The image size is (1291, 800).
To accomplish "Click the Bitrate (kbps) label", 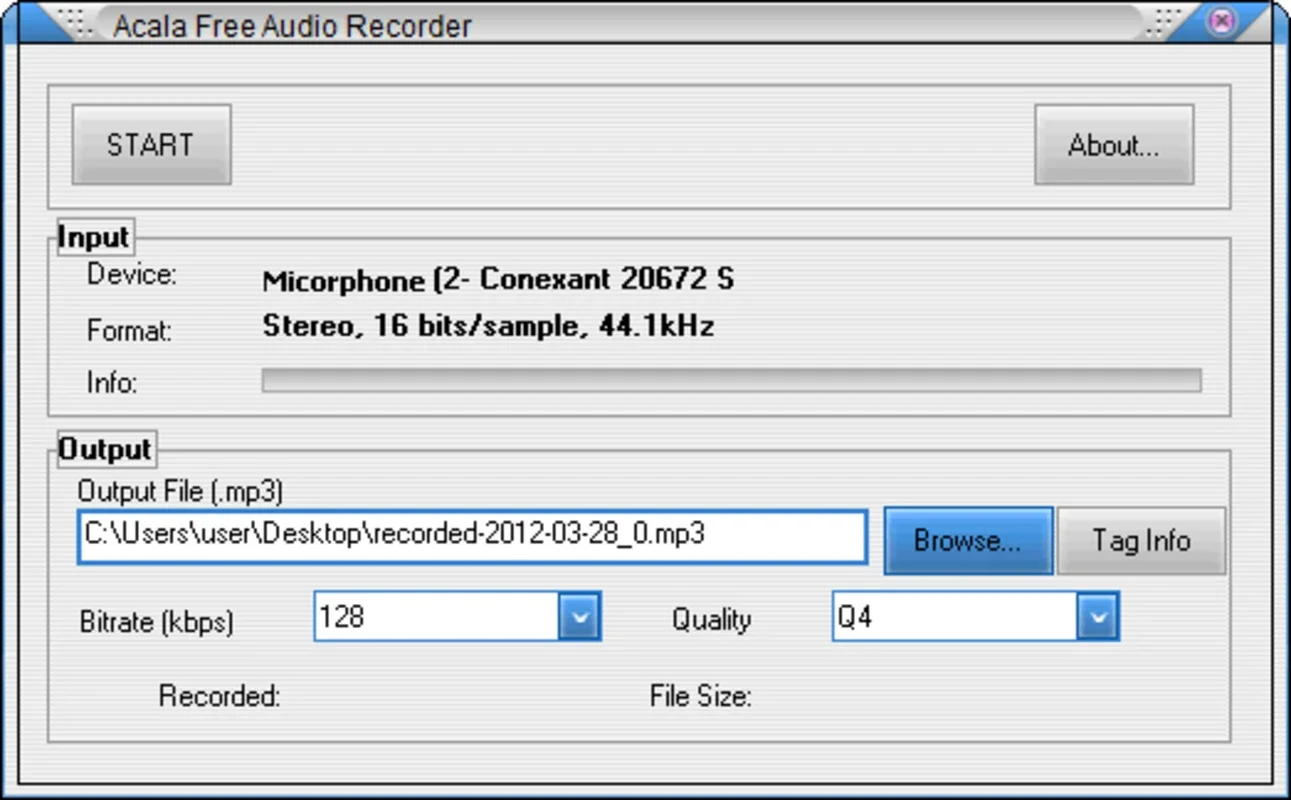I will coord(156,622).
